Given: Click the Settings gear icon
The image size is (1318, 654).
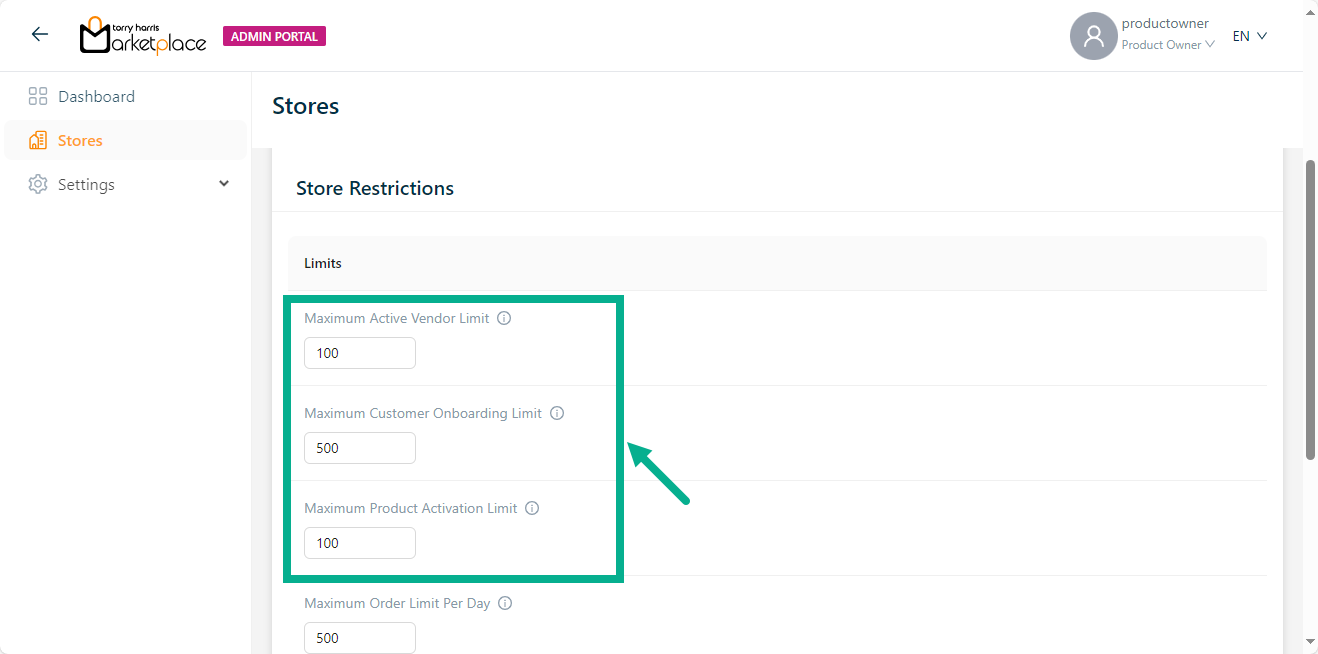Looking at the screenshot, I should [x=38, y=185].
